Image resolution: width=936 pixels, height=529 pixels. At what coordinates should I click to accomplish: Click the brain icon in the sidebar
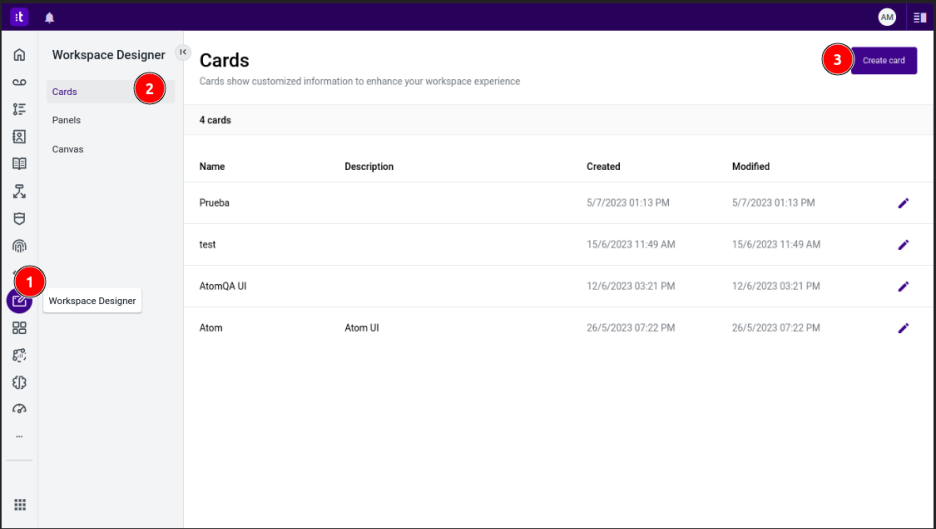(x=19, y=382)
